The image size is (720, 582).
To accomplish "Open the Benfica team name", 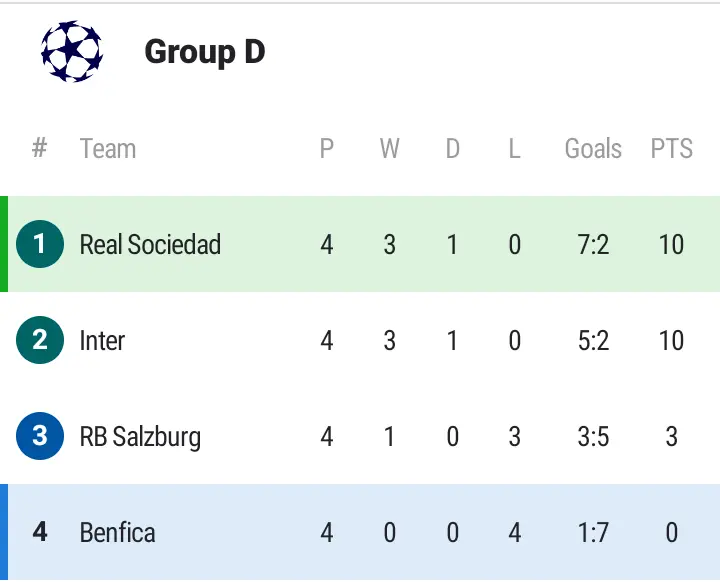I will 117,532.
